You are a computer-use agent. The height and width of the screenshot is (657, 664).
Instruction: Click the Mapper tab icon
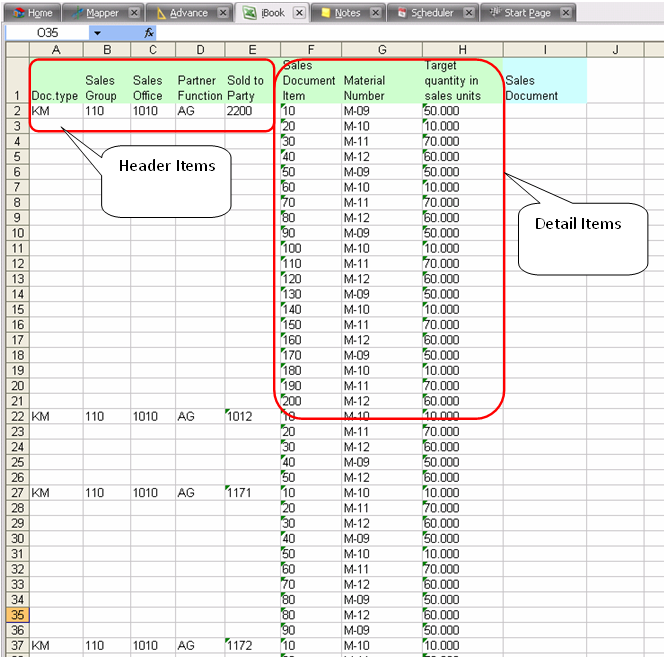point(78,13)
